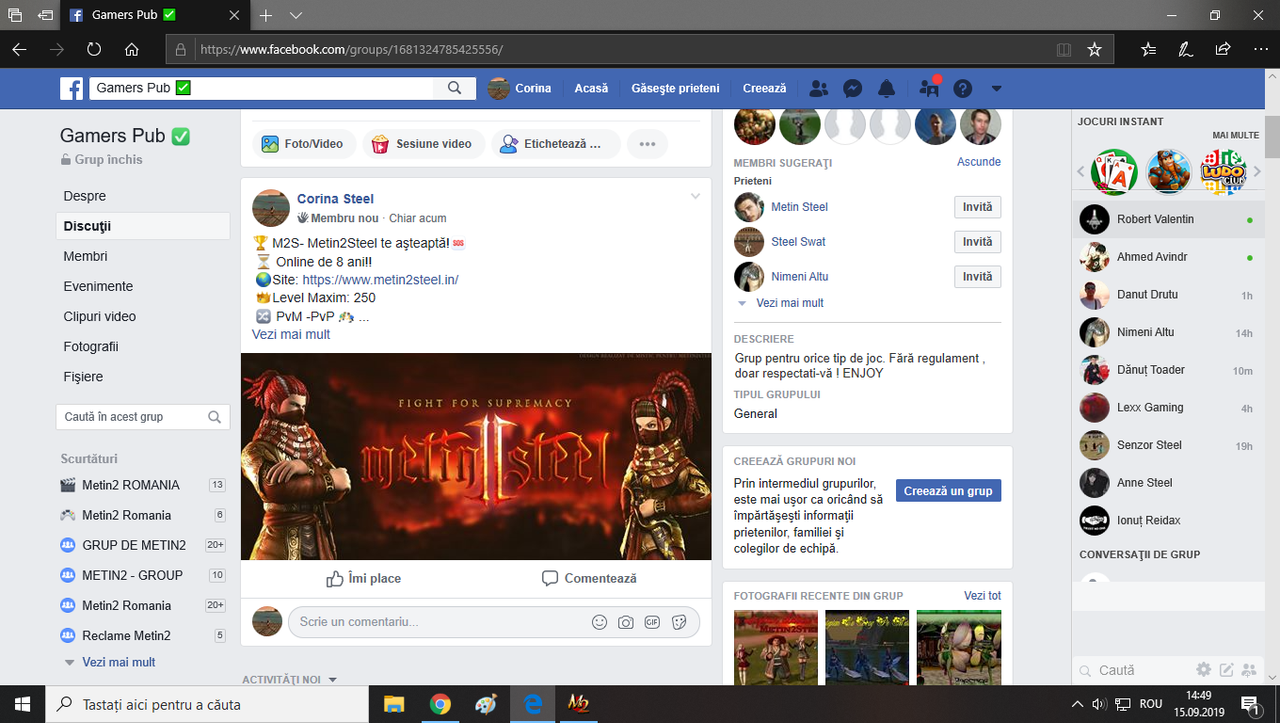Open the Edge add notes pen icon

tap(1185, 49)
